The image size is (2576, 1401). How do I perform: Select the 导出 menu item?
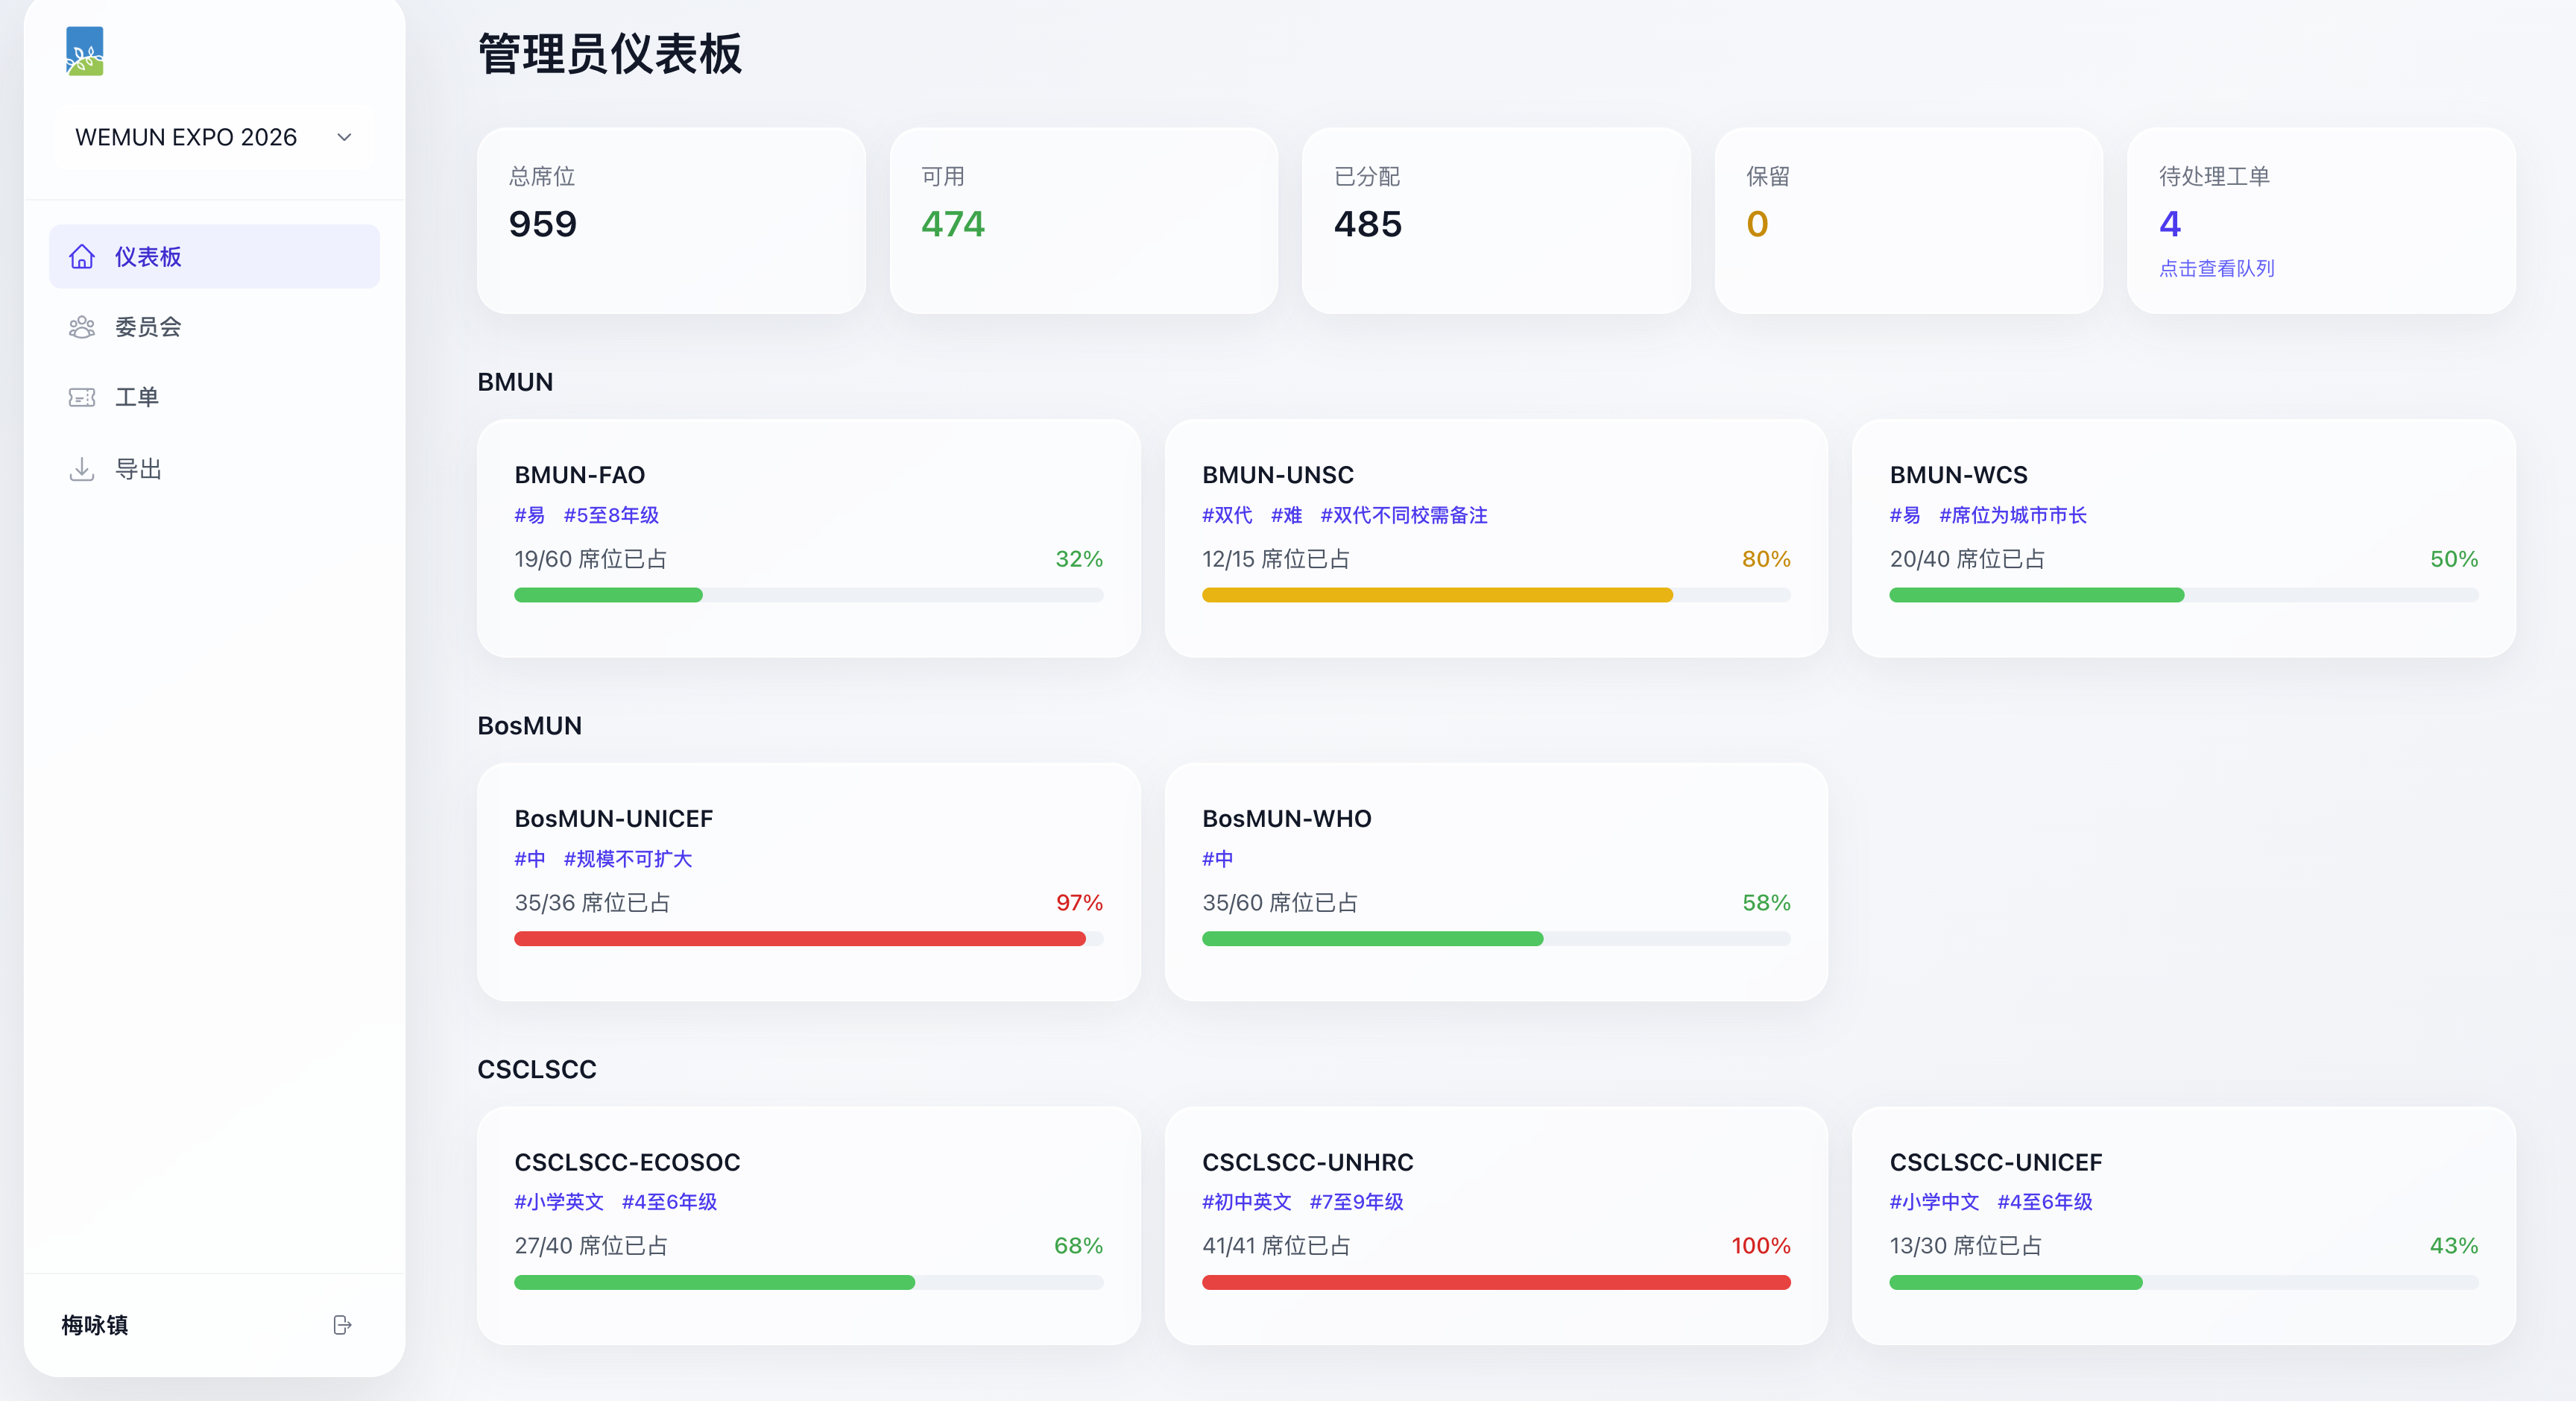click(x=214, y=469)
